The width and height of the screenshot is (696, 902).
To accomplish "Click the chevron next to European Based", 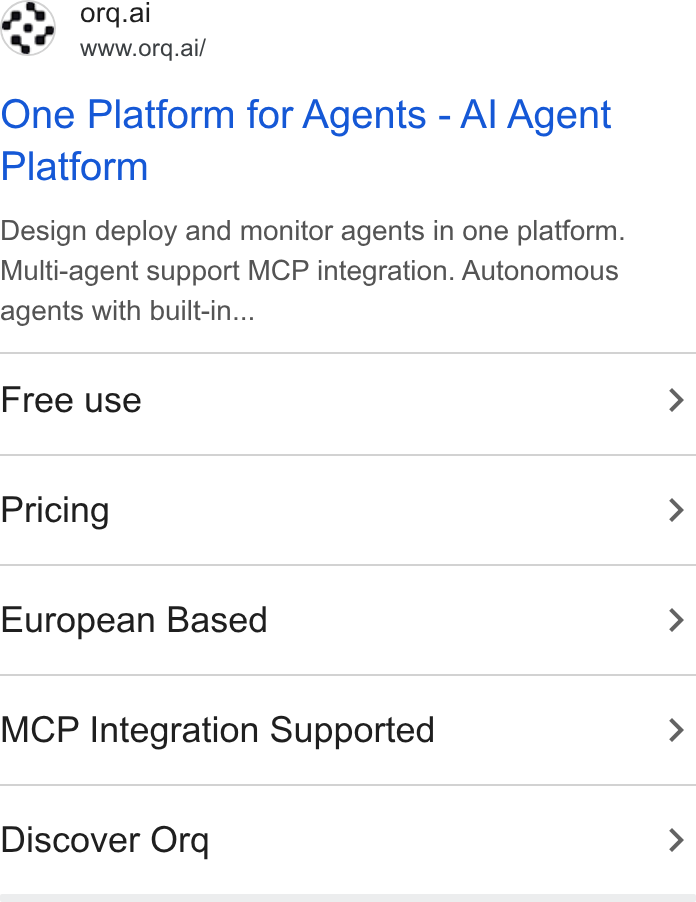I will [676, 620].
